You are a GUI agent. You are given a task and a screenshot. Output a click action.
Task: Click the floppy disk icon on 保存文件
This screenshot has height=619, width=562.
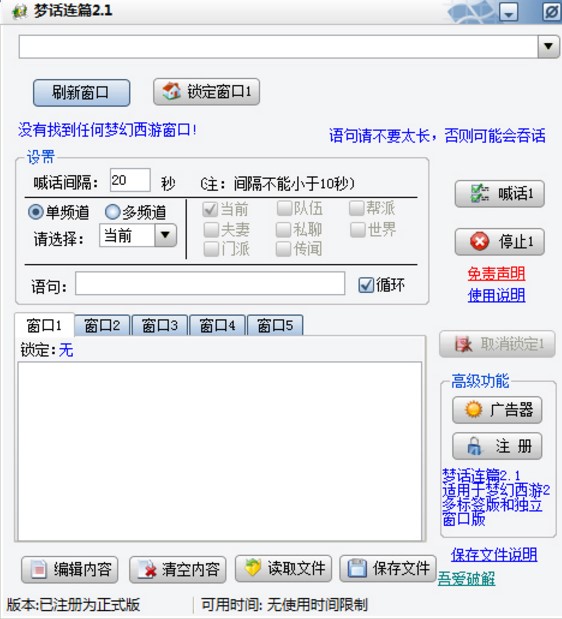click(357, 568)
